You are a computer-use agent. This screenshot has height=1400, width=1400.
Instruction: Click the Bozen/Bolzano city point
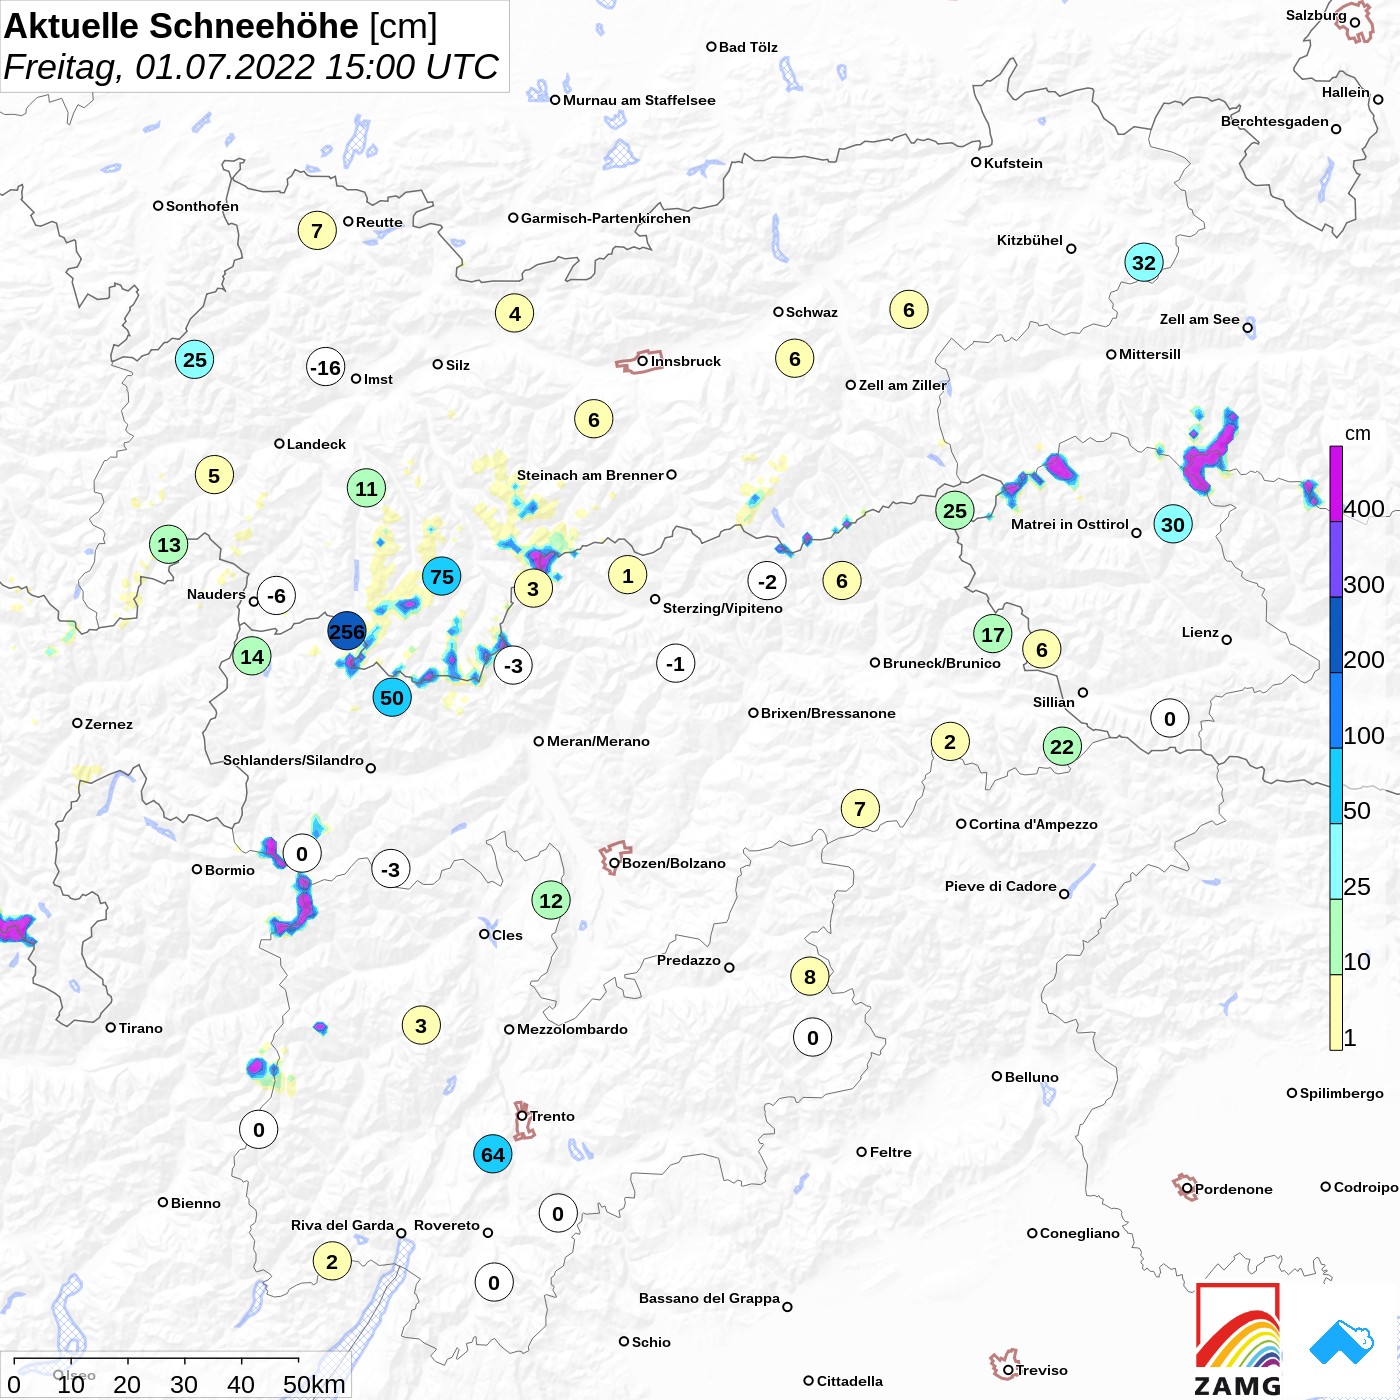[614, 863]
